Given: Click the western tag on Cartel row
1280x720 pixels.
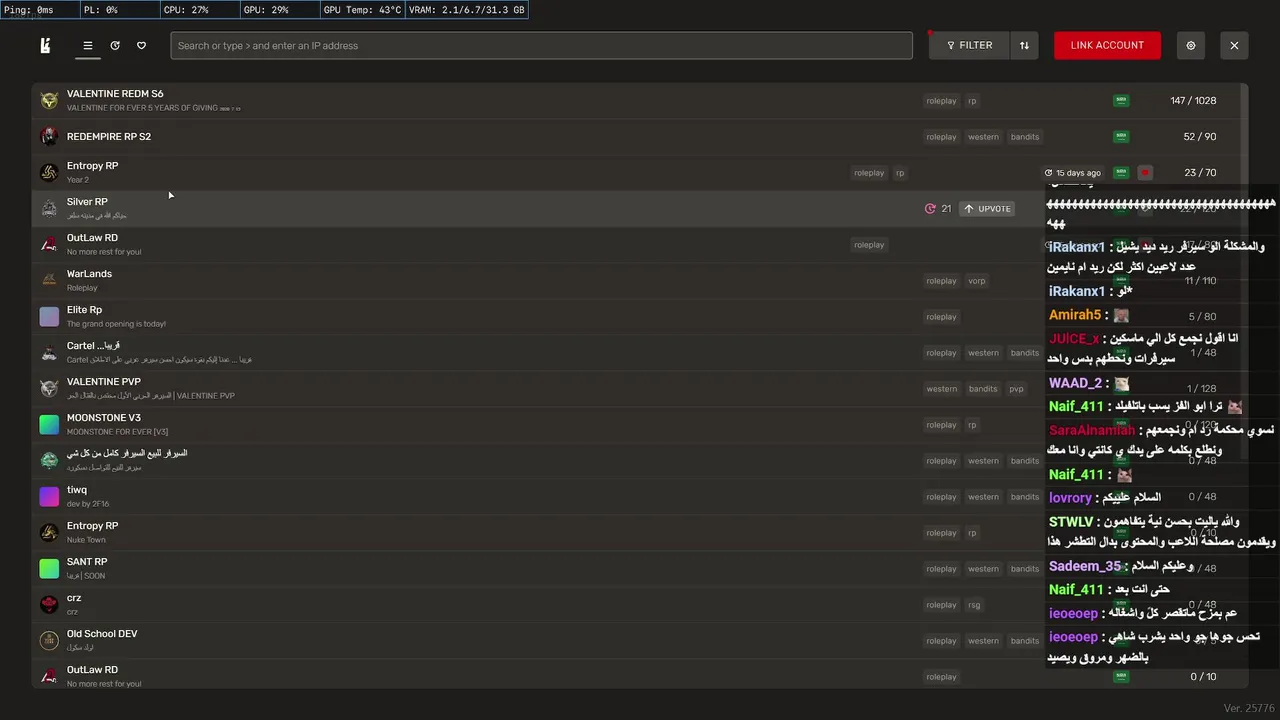Looking at the screenshot, I should click(x=983, y=353).
